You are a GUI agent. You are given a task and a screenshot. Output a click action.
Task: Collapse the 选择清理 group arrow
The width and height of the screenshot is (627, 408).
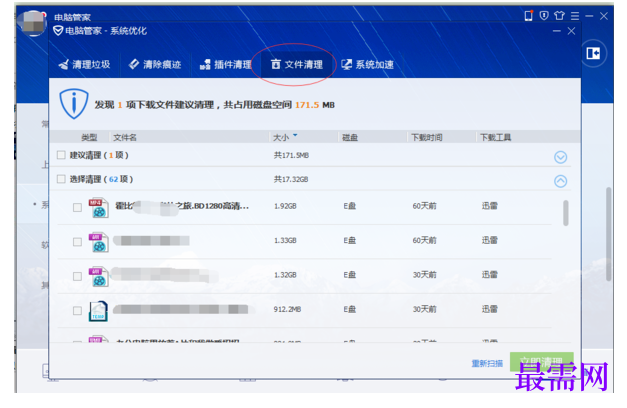(x=561, y=181)
